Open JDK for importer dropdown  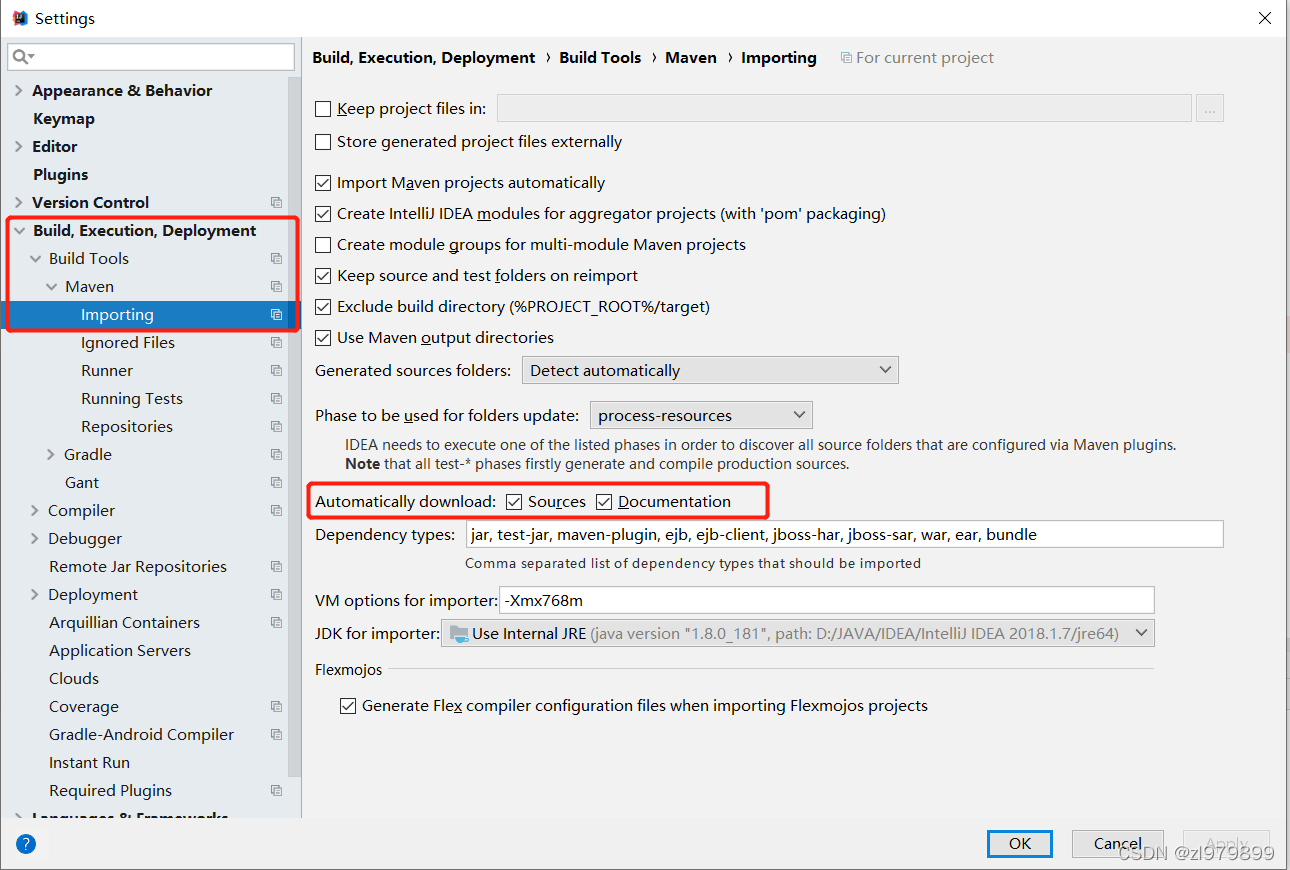pyautogui.click(x=797, y=633)
